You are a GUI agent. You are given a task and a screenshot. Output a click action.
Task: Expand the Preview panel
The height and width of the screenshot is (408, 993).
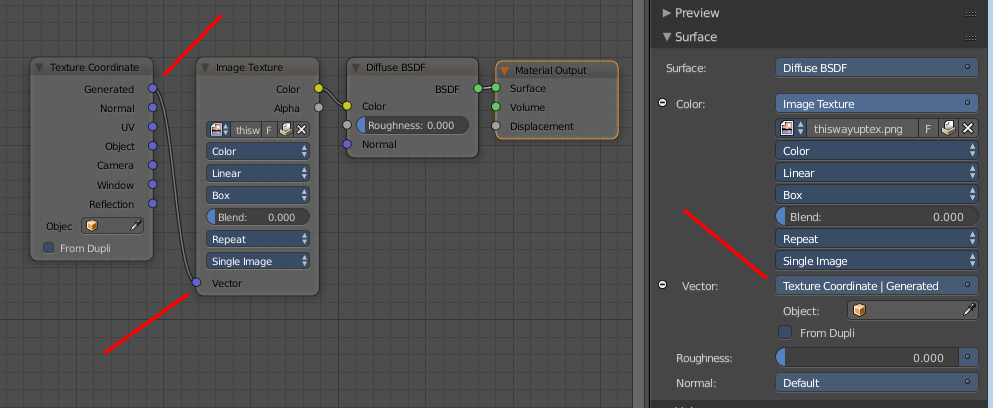click(x=666, y=13)
